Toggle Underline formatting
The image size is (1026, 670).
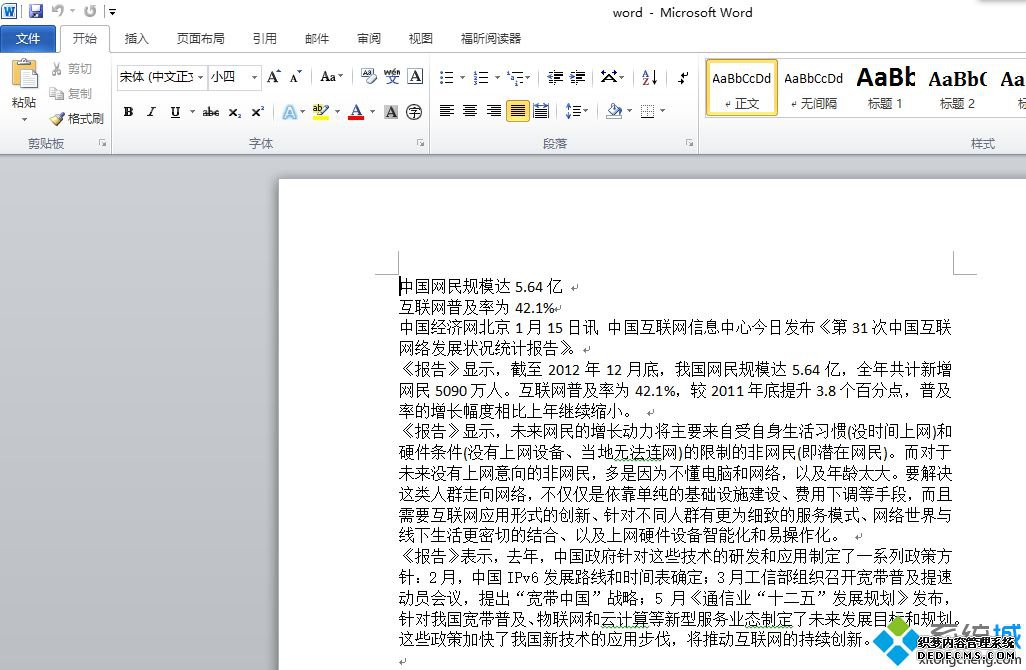point(175,112)
